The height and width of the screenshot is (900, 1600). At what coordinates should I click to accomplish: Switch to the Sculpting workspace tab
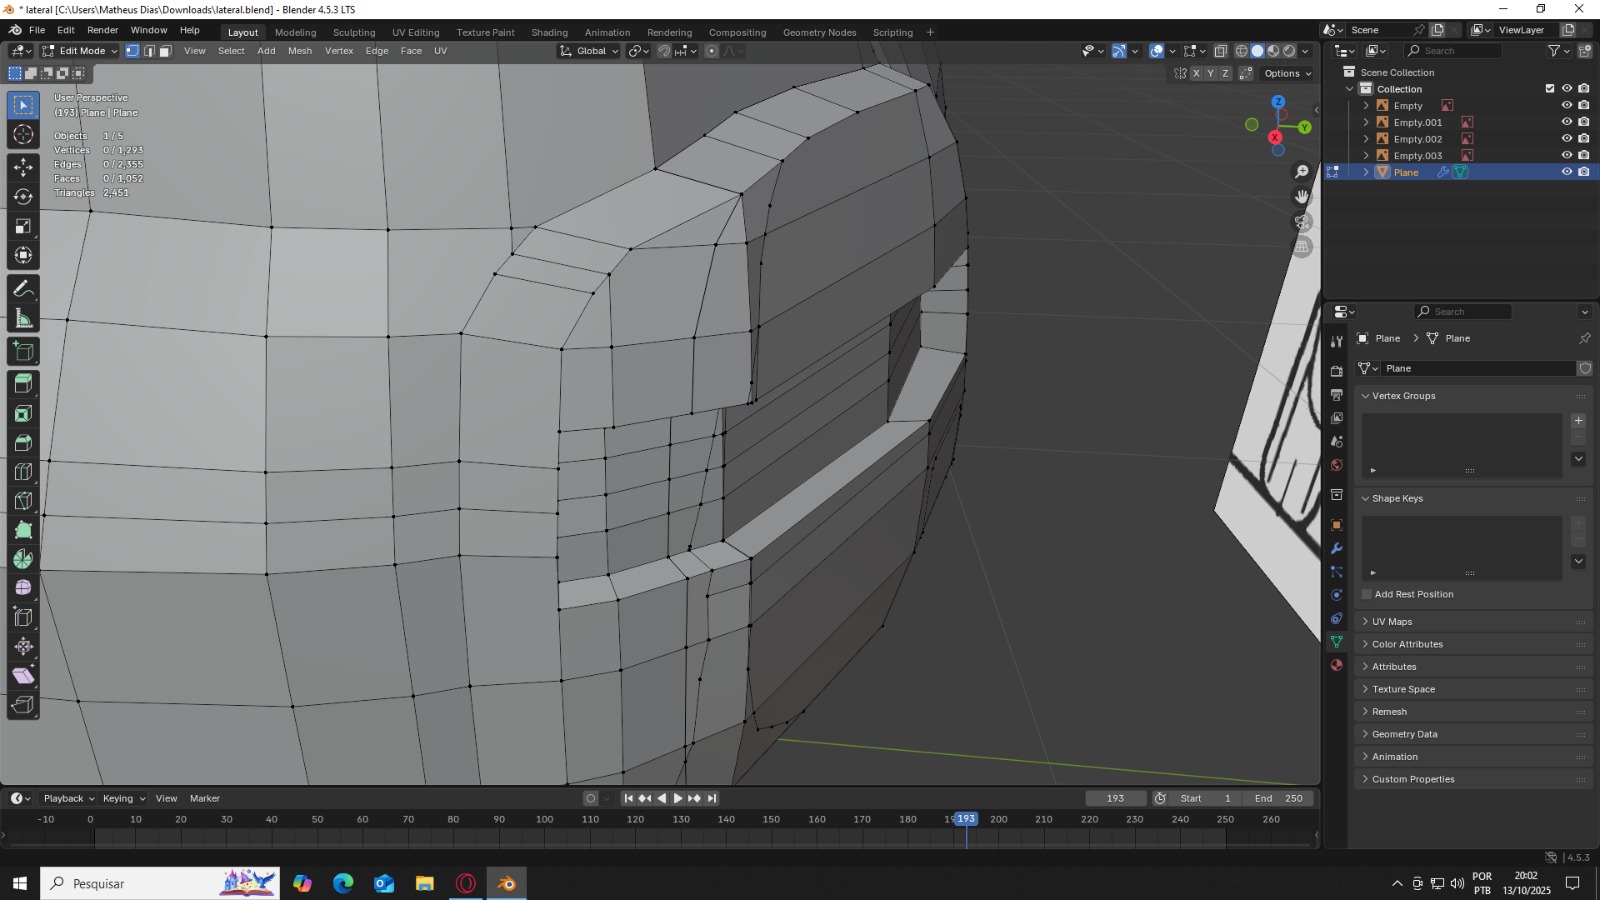pyautogui.click(x=354, y=32)
